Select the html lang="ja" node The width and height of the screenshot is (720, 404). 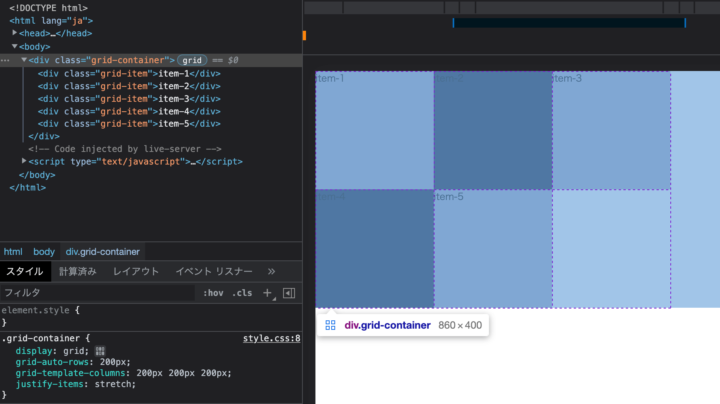click(51, 21)
